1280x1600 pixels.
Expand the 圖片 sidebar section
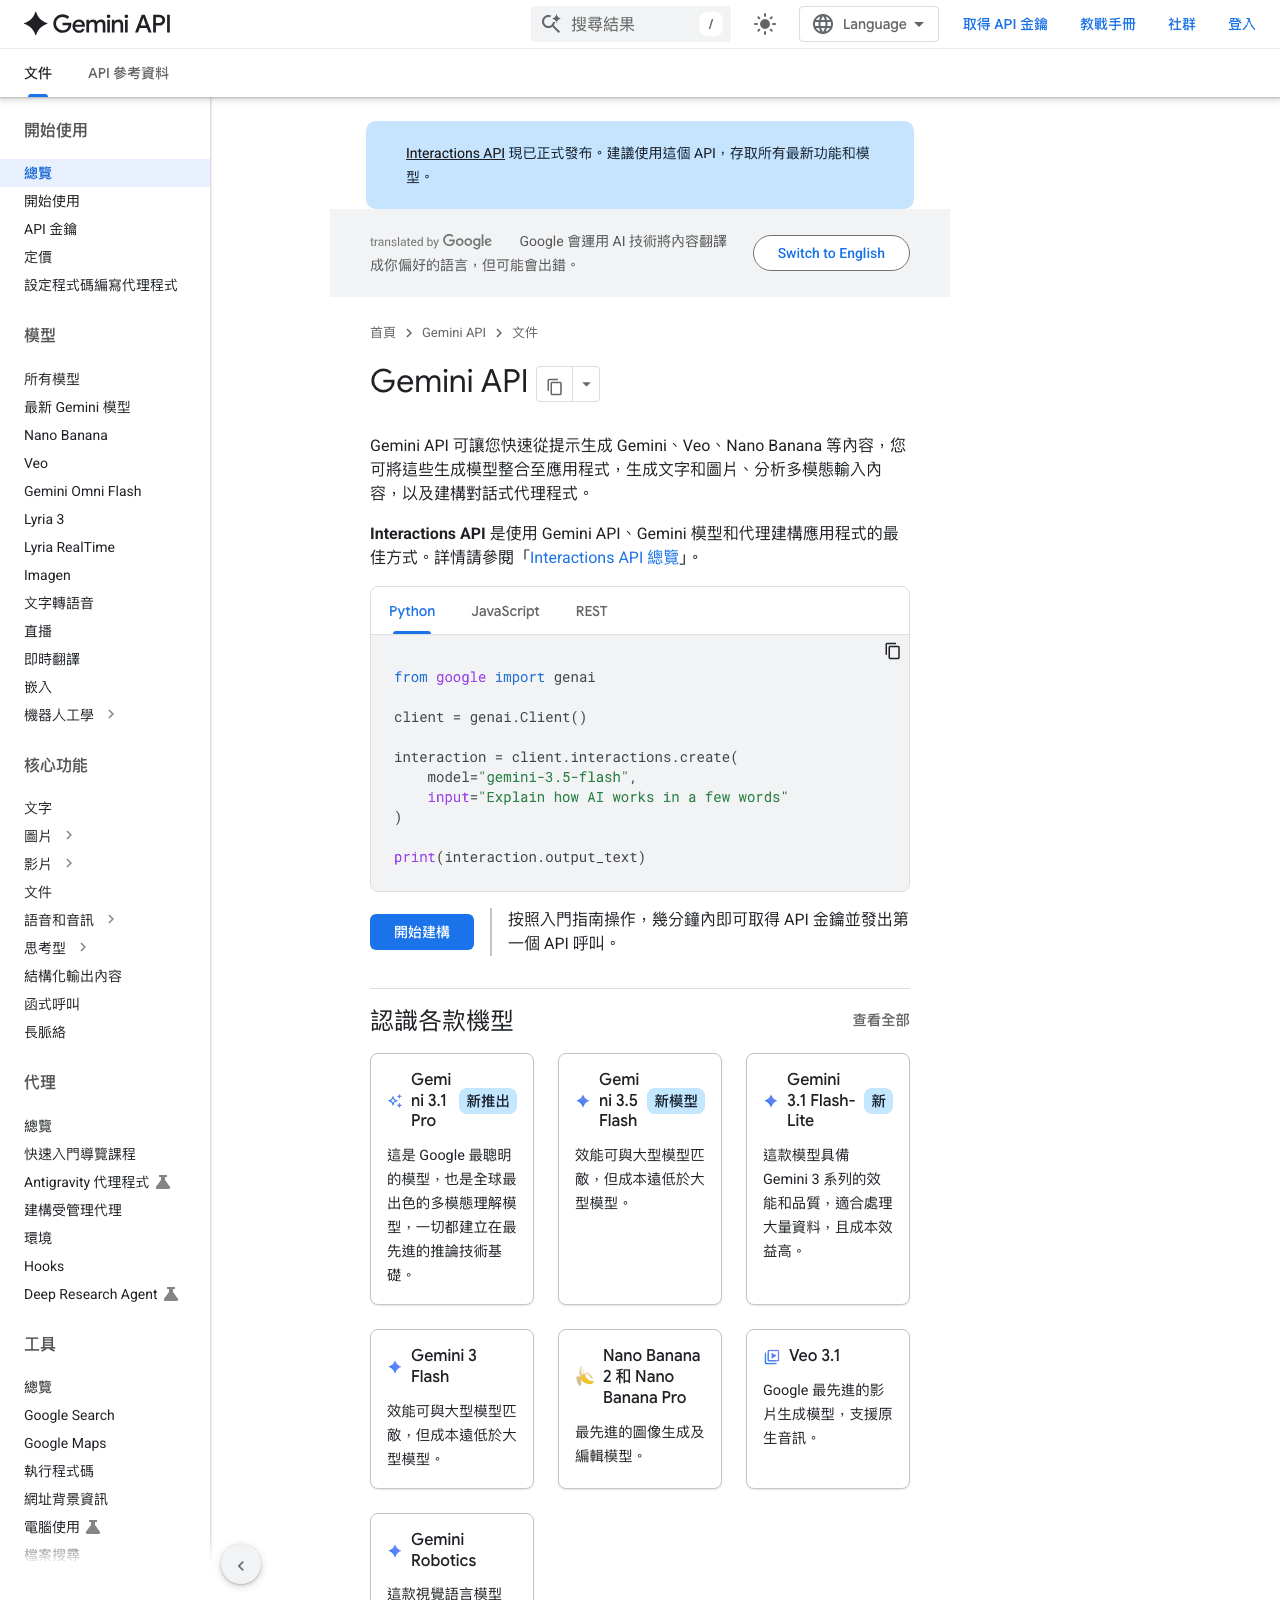click(x=69, y=835)
